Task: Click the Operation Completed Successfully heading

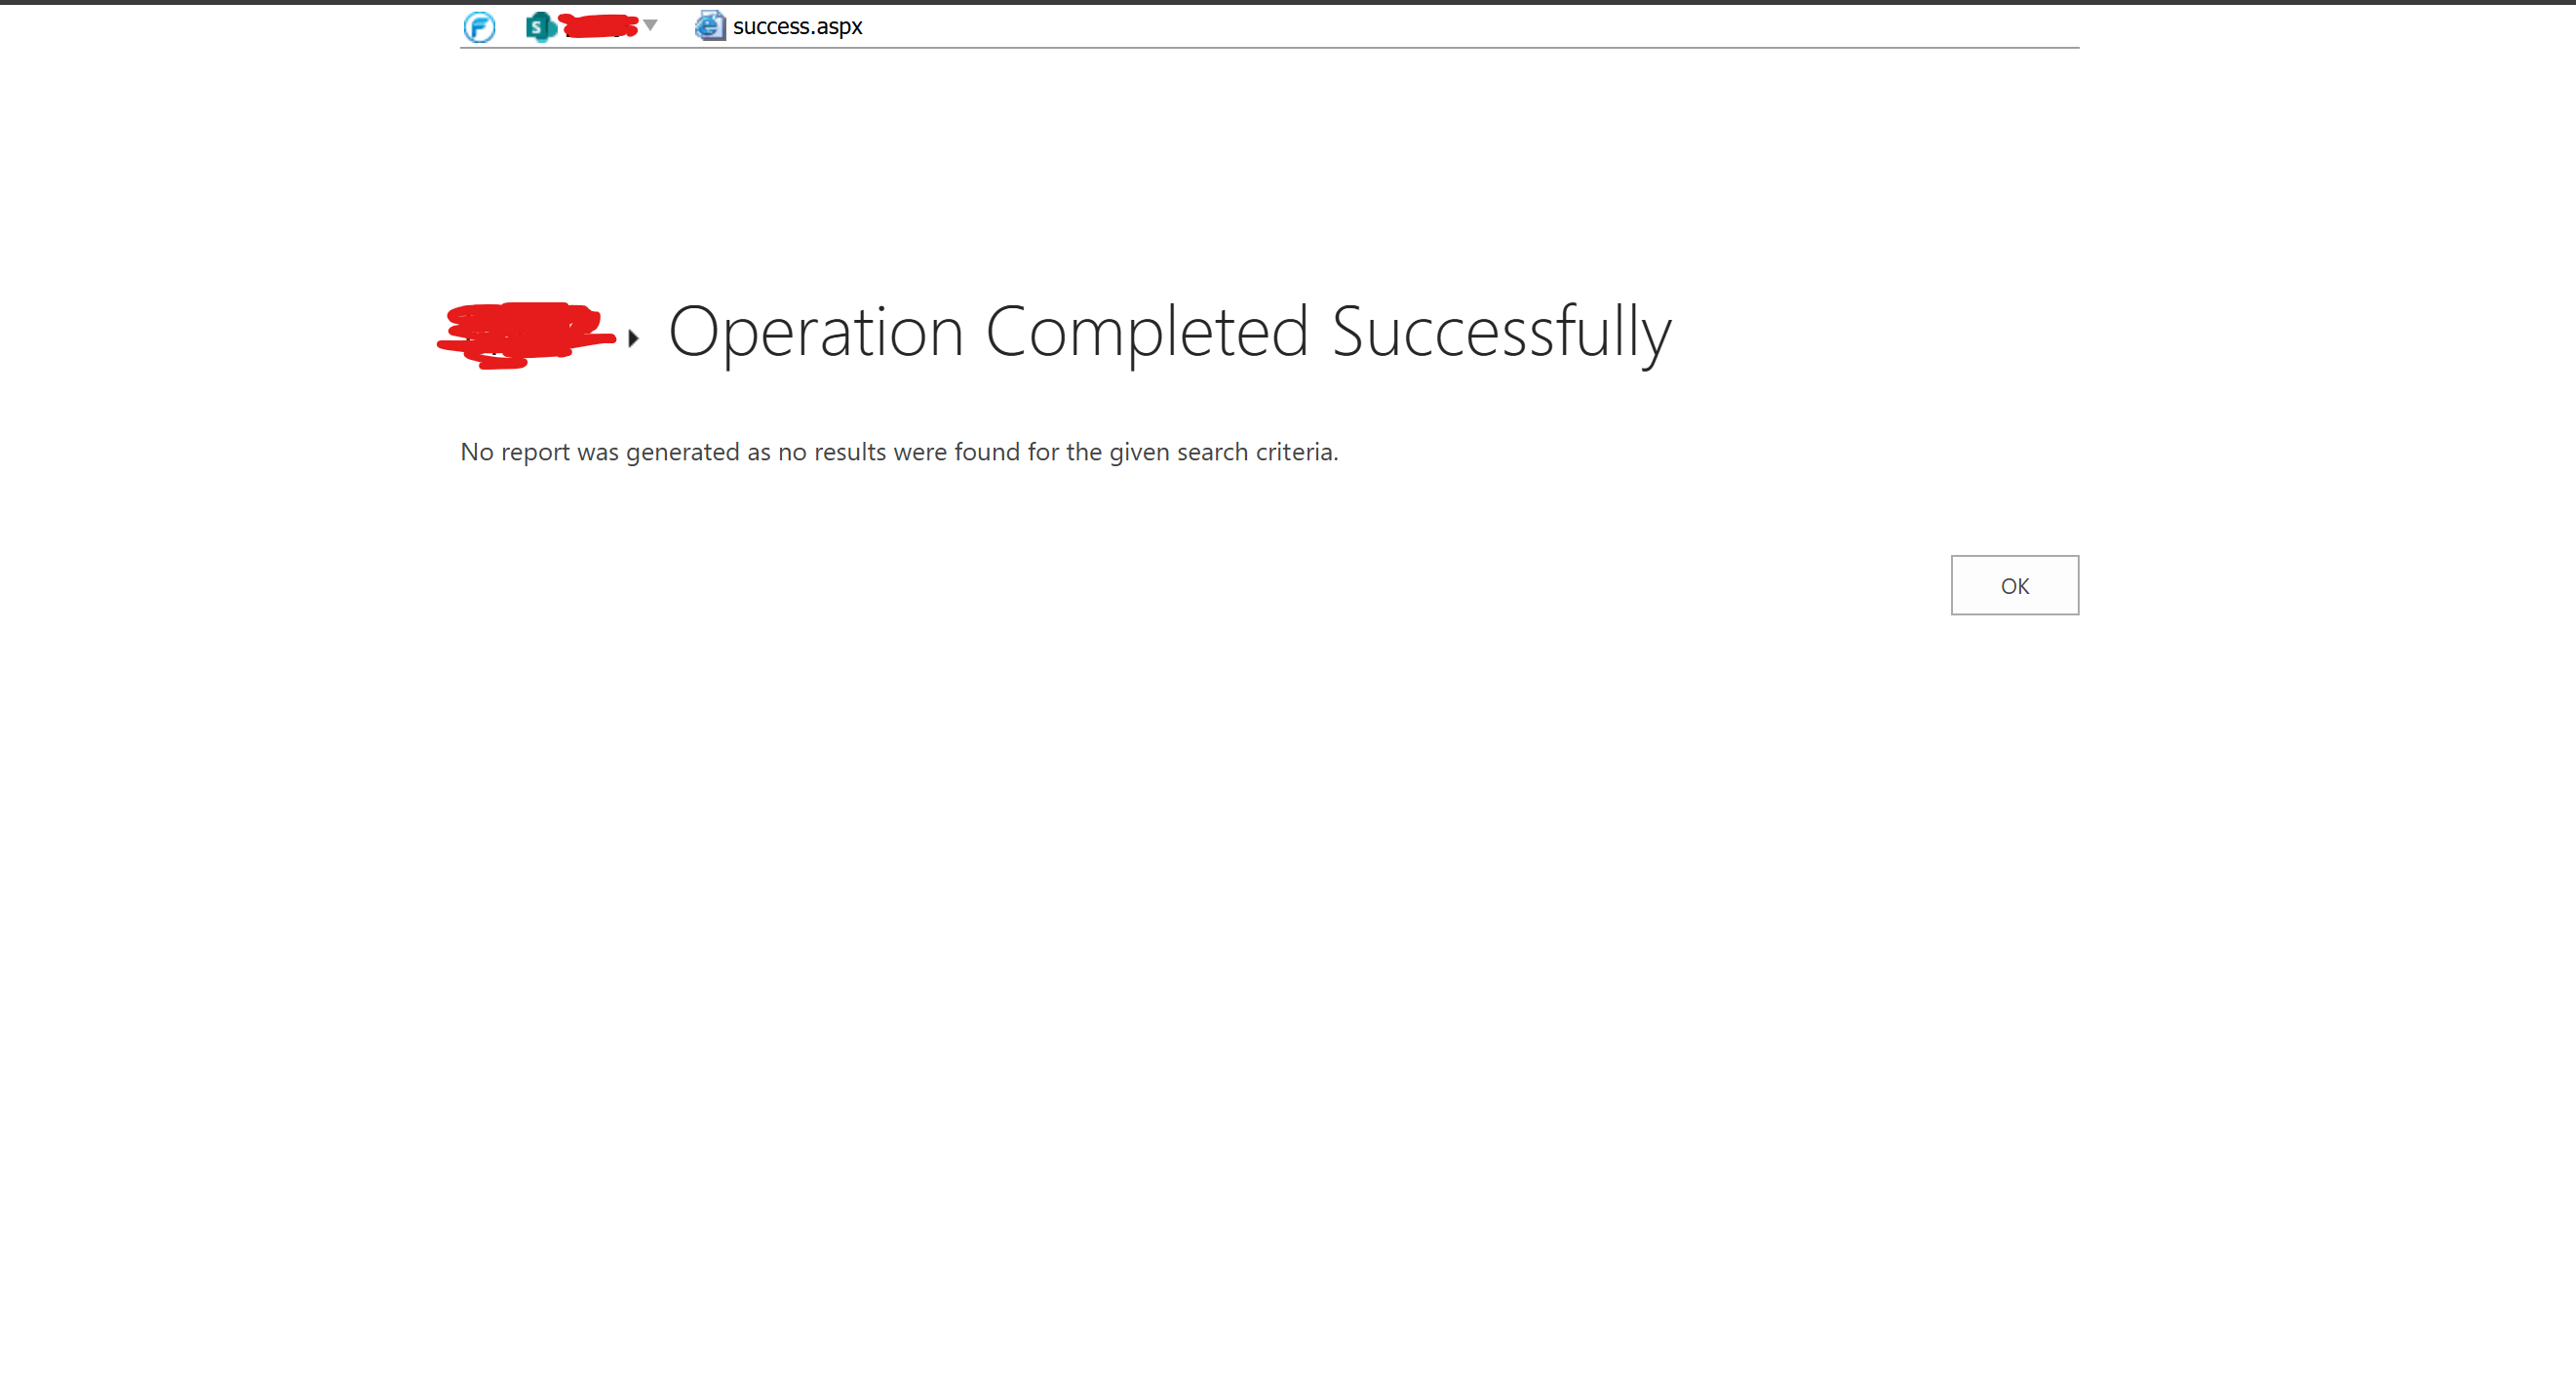Action: [x=1168, y=332]
